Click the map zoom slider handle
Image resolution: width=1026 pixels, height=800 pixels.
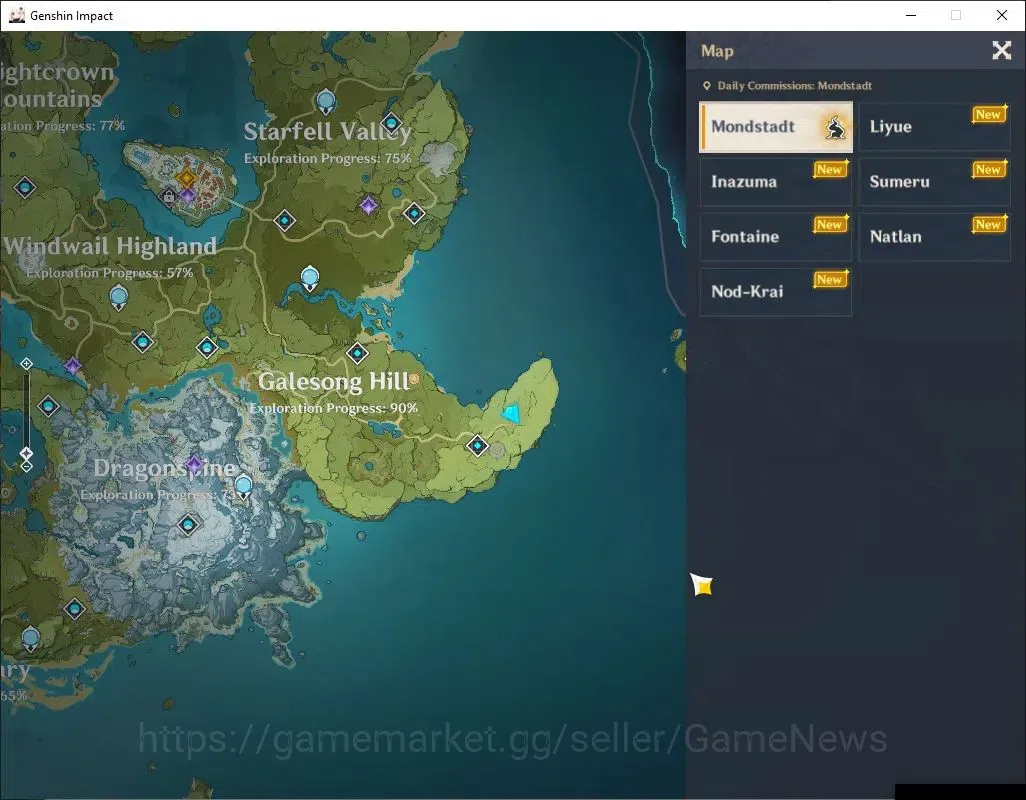(x=26, y=453)
